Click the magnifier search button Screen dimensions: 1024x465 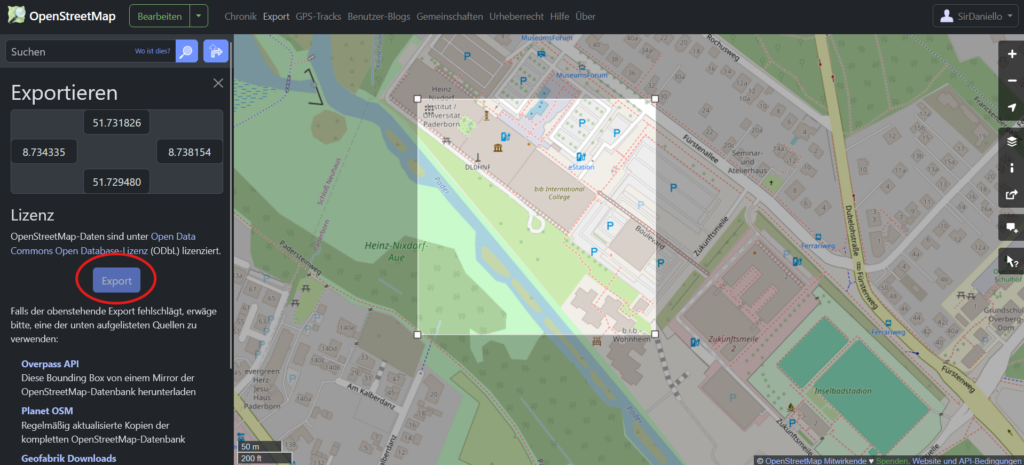click(x=186, y=51)
